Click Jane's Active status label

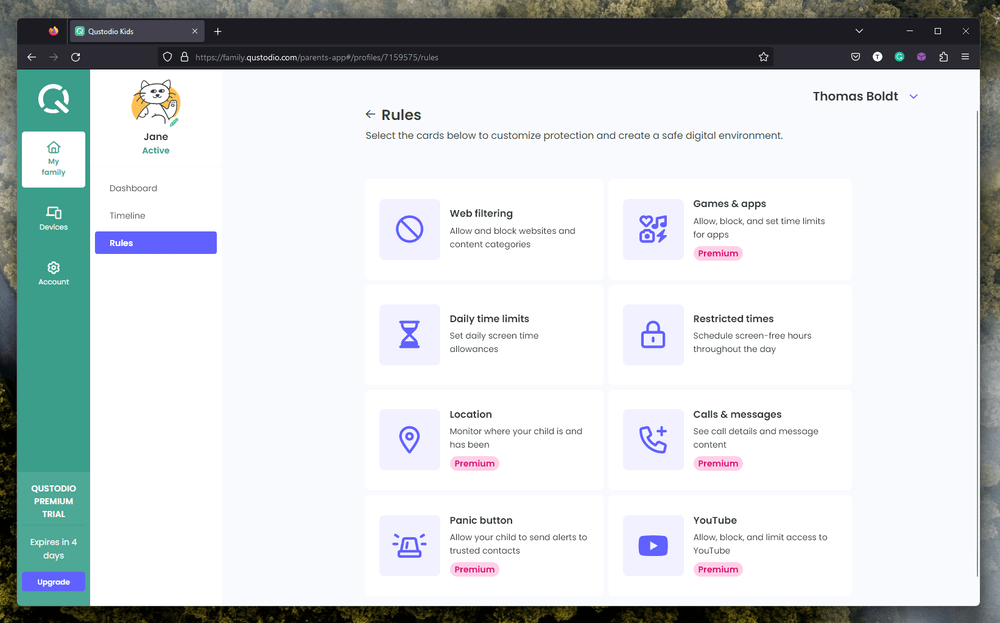pos(156,150)
